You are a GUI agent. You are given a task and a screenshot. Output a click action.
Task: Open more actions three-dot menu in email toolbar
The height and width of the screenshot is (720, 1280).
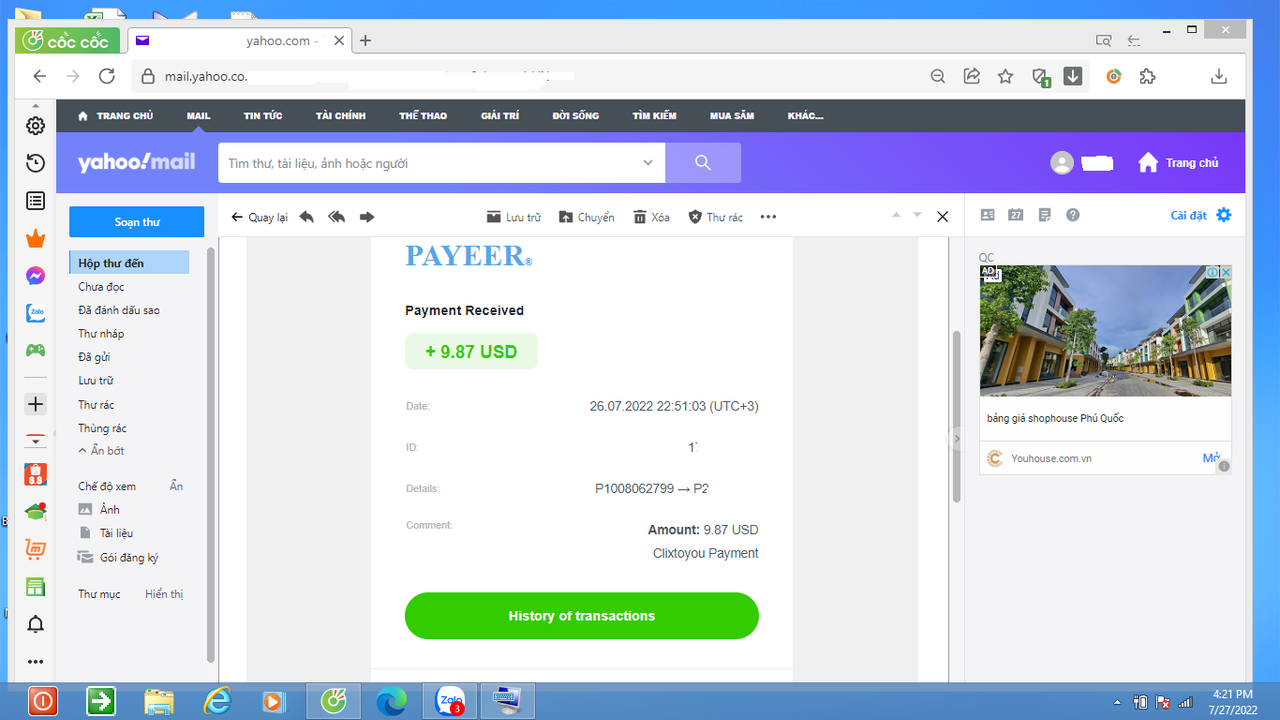(768, 217)
